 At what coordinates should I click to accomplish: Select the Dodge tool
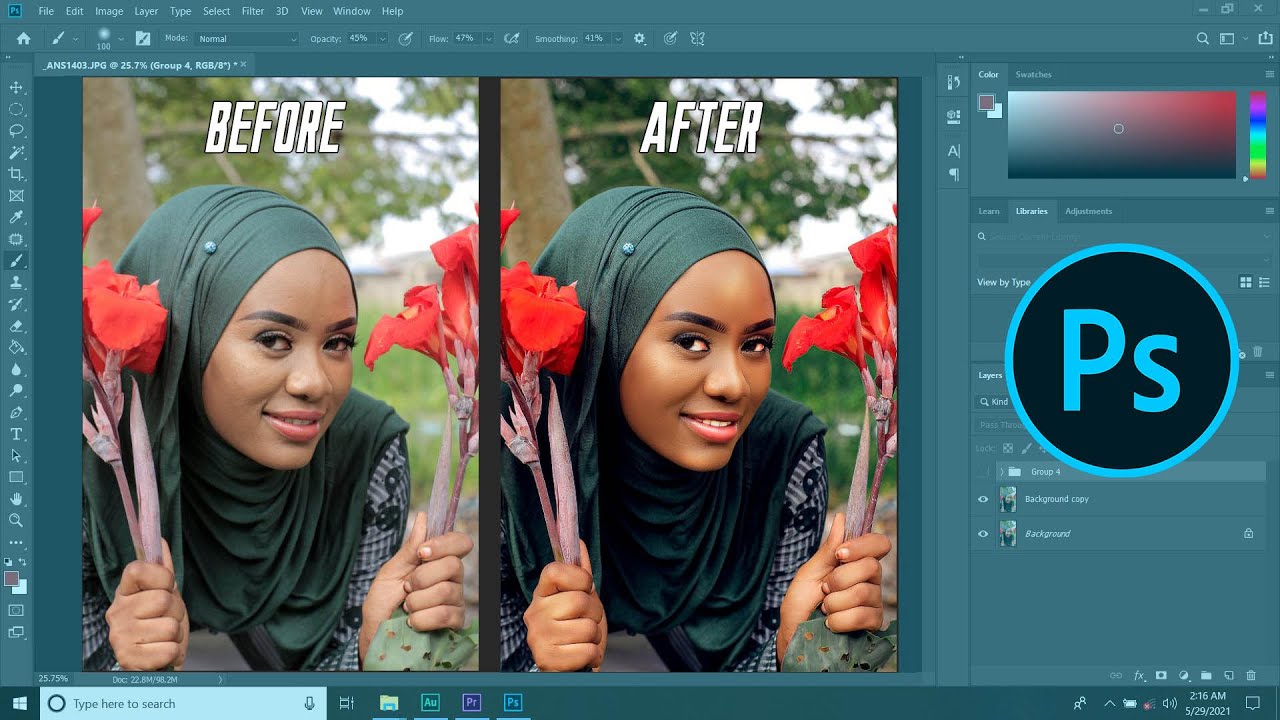click(x=16, y=391)
